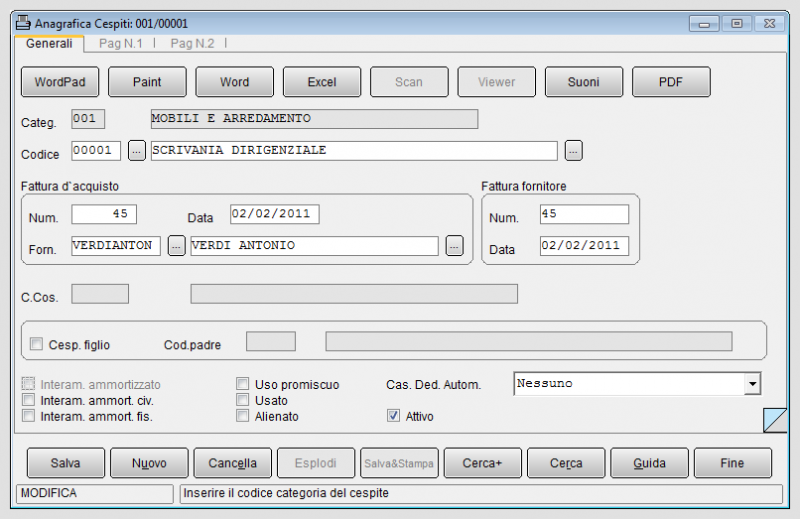Click the Word button

(234, 82)
